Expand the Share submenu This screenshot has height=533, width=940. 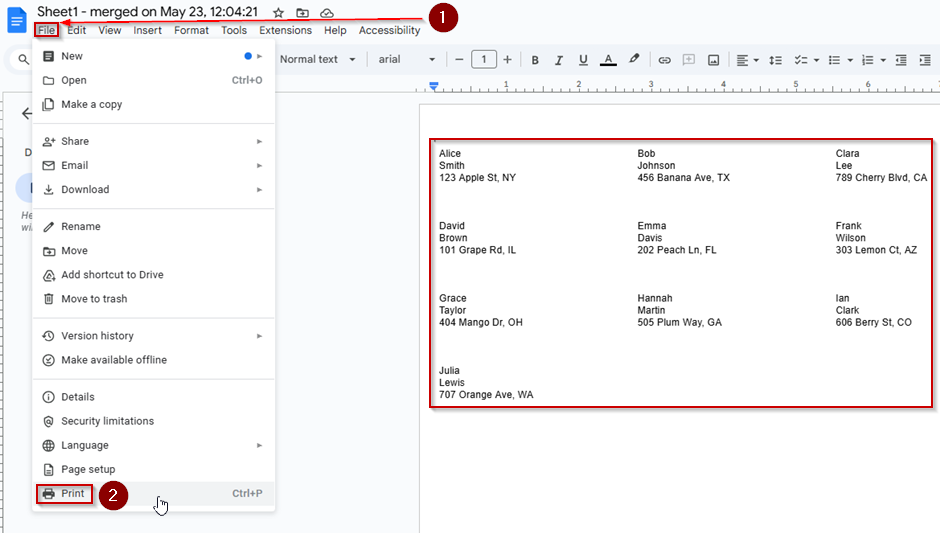pyautogui.click(x=153, y=141)
